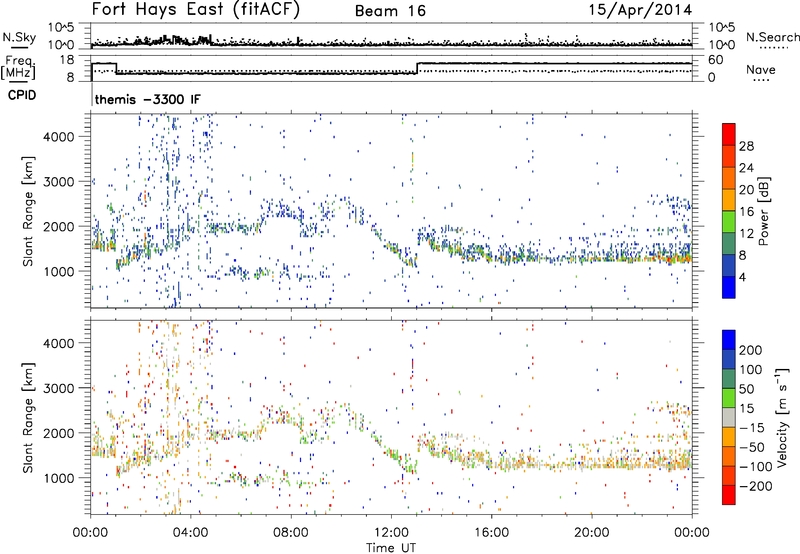The height and width of the screenshot is (554, 800).
Task: Click the 'Nave' legend label
Action: pos(761,69)
